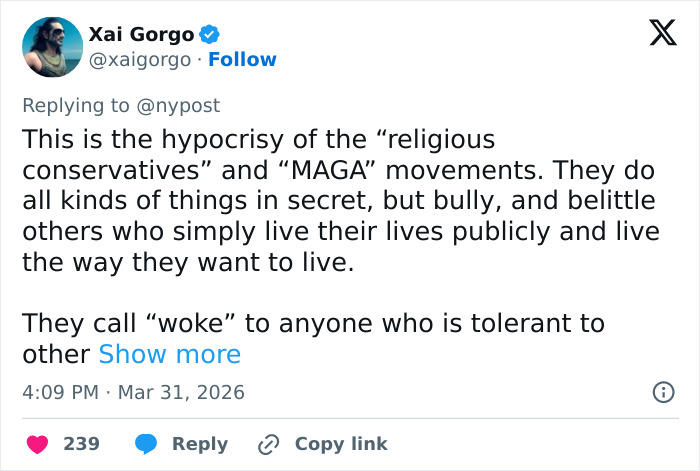Click the Mar 31, 2026 date
Image resolution: width=700 pixels, height=471 pixels.
pyautogui.click(x=181, y=392)
